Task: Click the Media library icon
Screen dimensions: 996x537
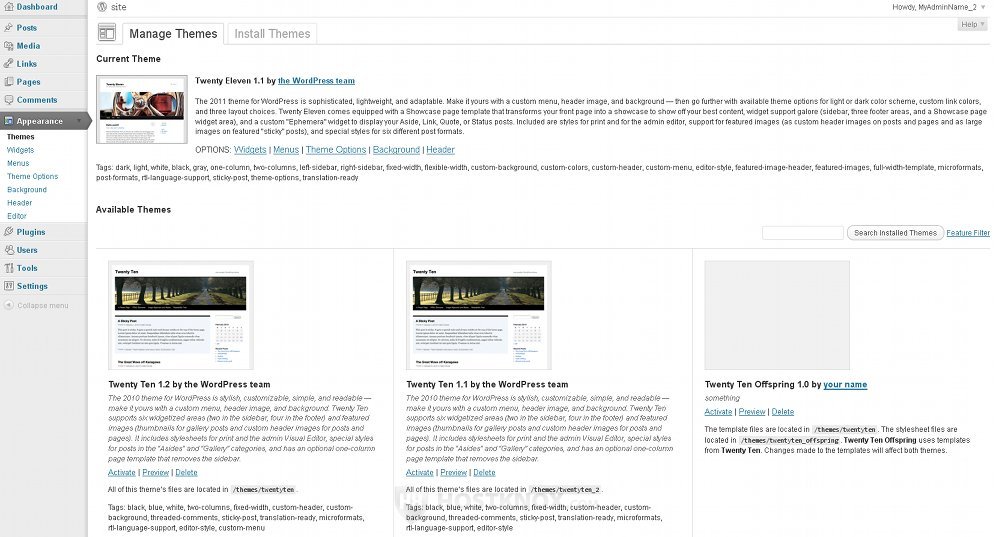Action: tap(9, 46)
